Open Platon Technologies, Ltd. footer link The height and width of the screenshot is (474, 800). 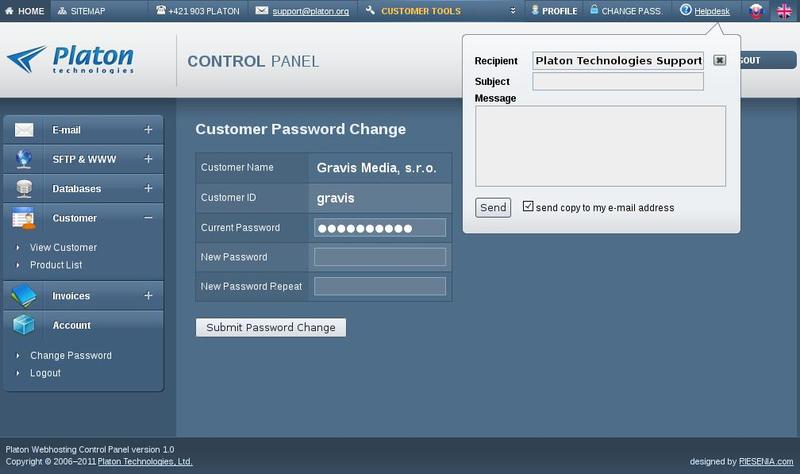[145, 462]
